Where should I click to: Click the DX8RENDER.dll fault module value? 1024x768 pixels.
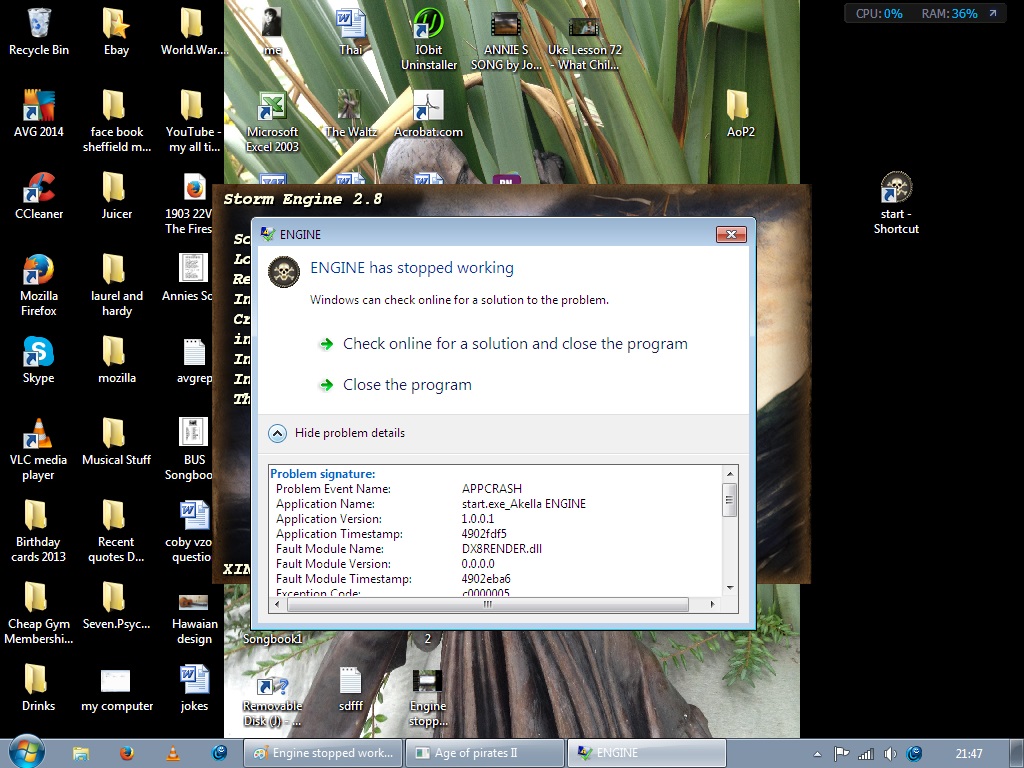[x=502, y=549]
